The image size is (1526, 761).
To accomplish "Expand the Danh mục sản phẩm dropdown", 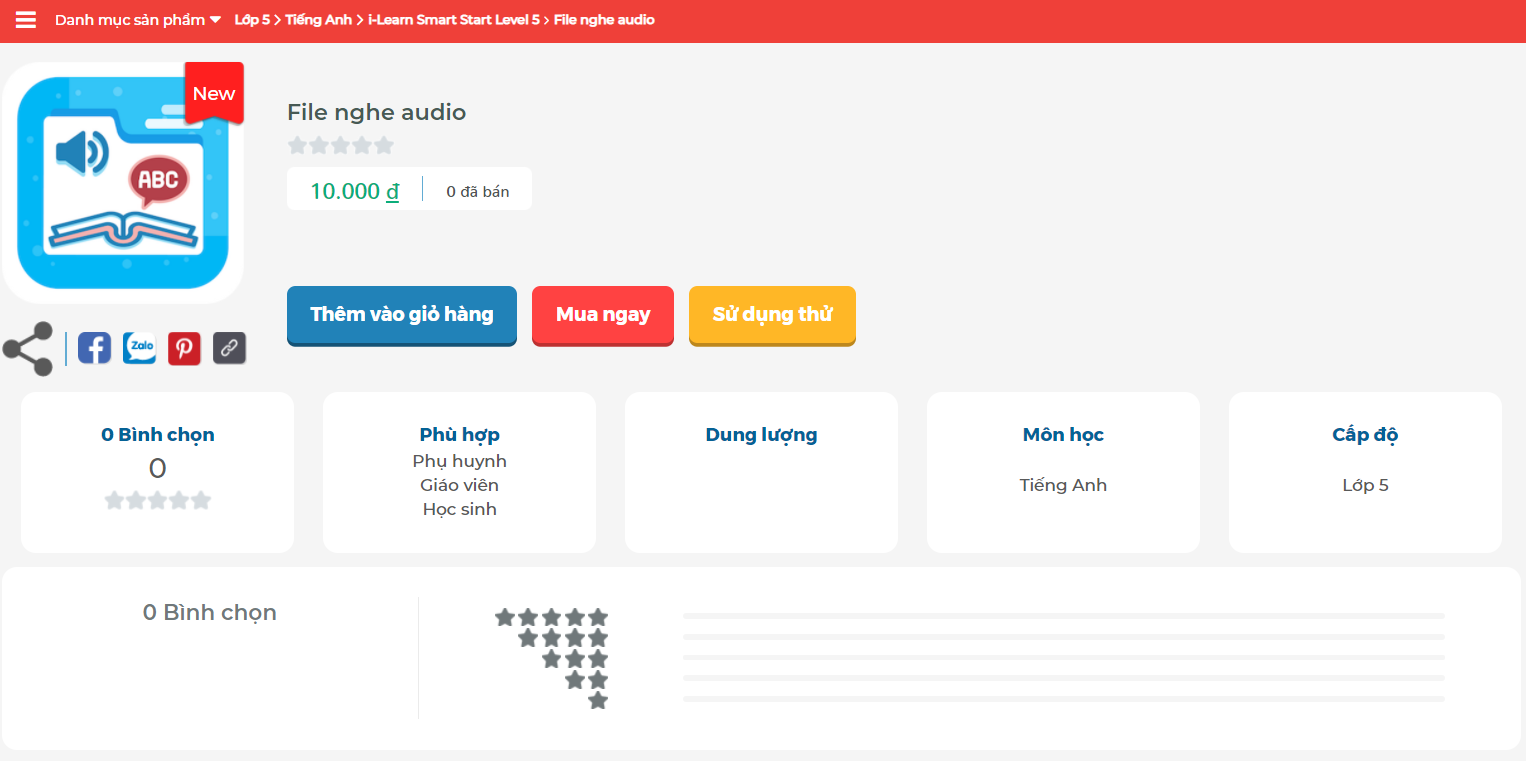I will pos(138,20).
